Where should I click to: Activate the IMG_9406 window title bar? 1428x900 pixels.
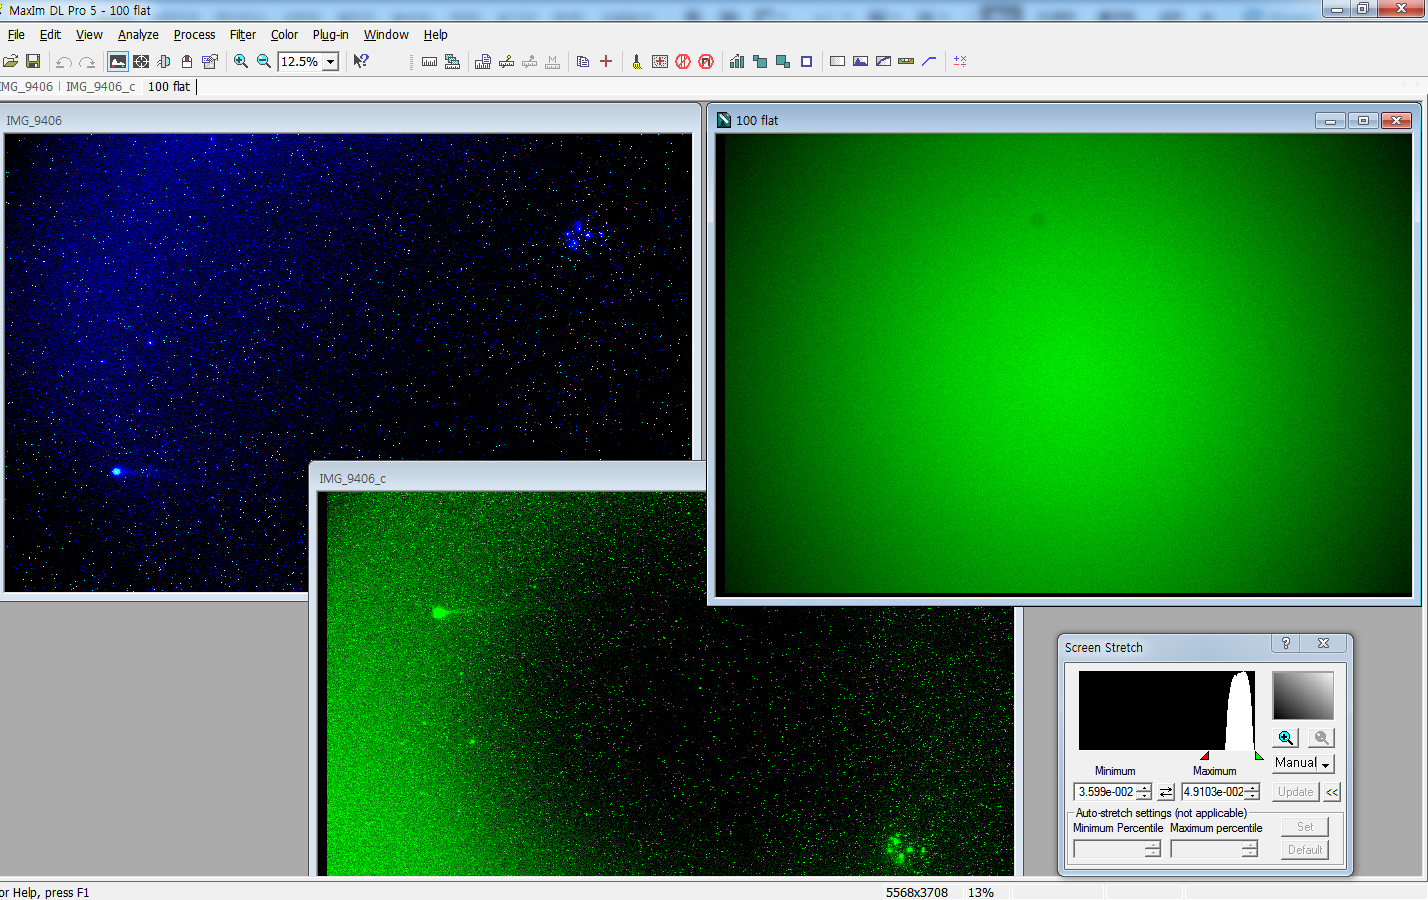[x=350, y=120]
